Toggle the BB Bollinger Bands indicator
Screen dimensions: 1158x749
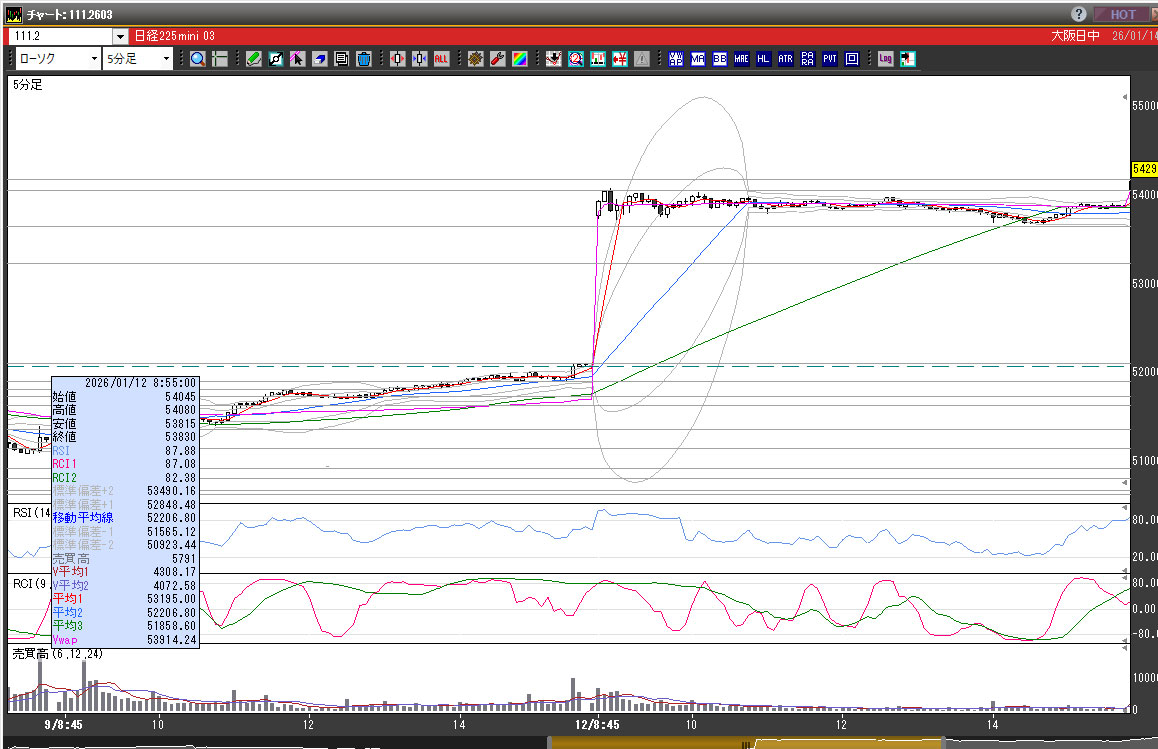pyautogui.click(x=719, y=59)
